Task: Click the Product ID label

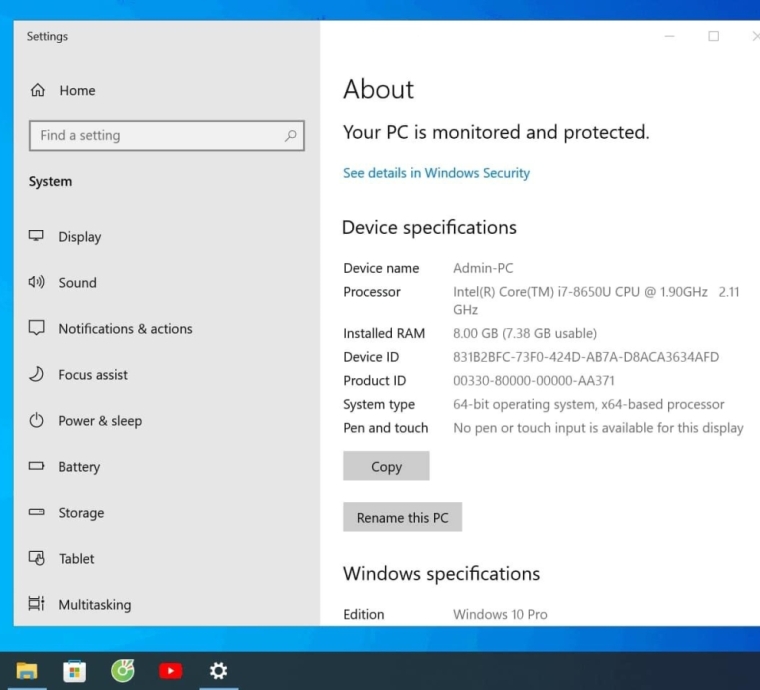Action: coord(375,381)
